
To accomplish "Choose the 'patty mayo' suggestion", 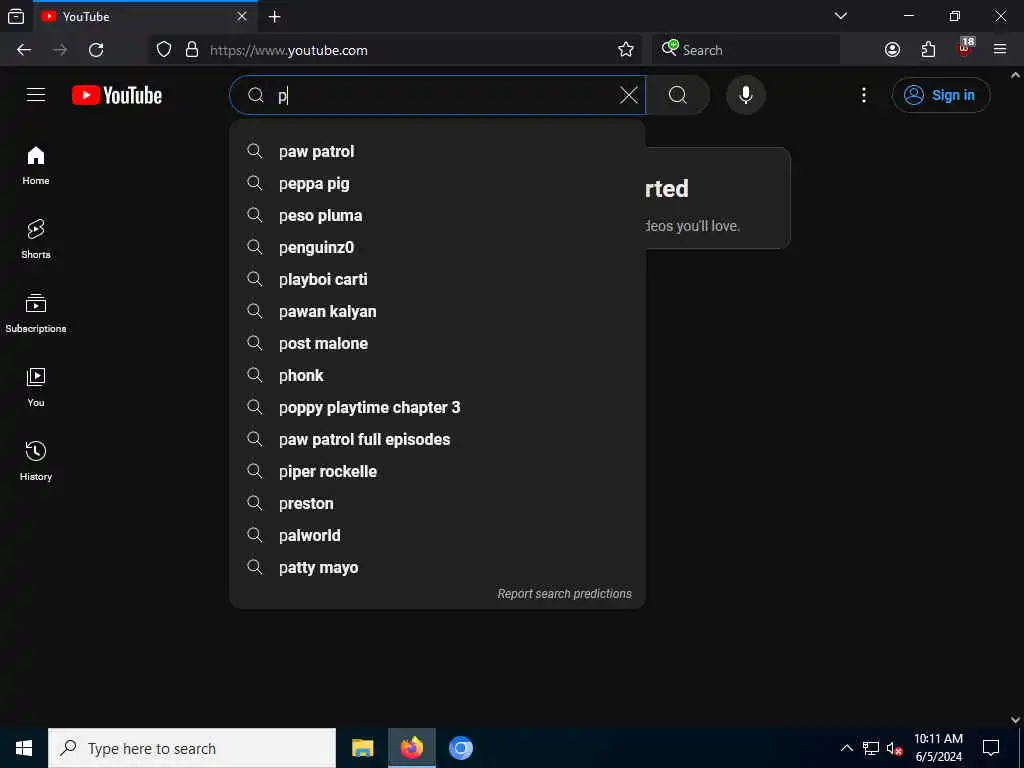I will click(438, 568).
